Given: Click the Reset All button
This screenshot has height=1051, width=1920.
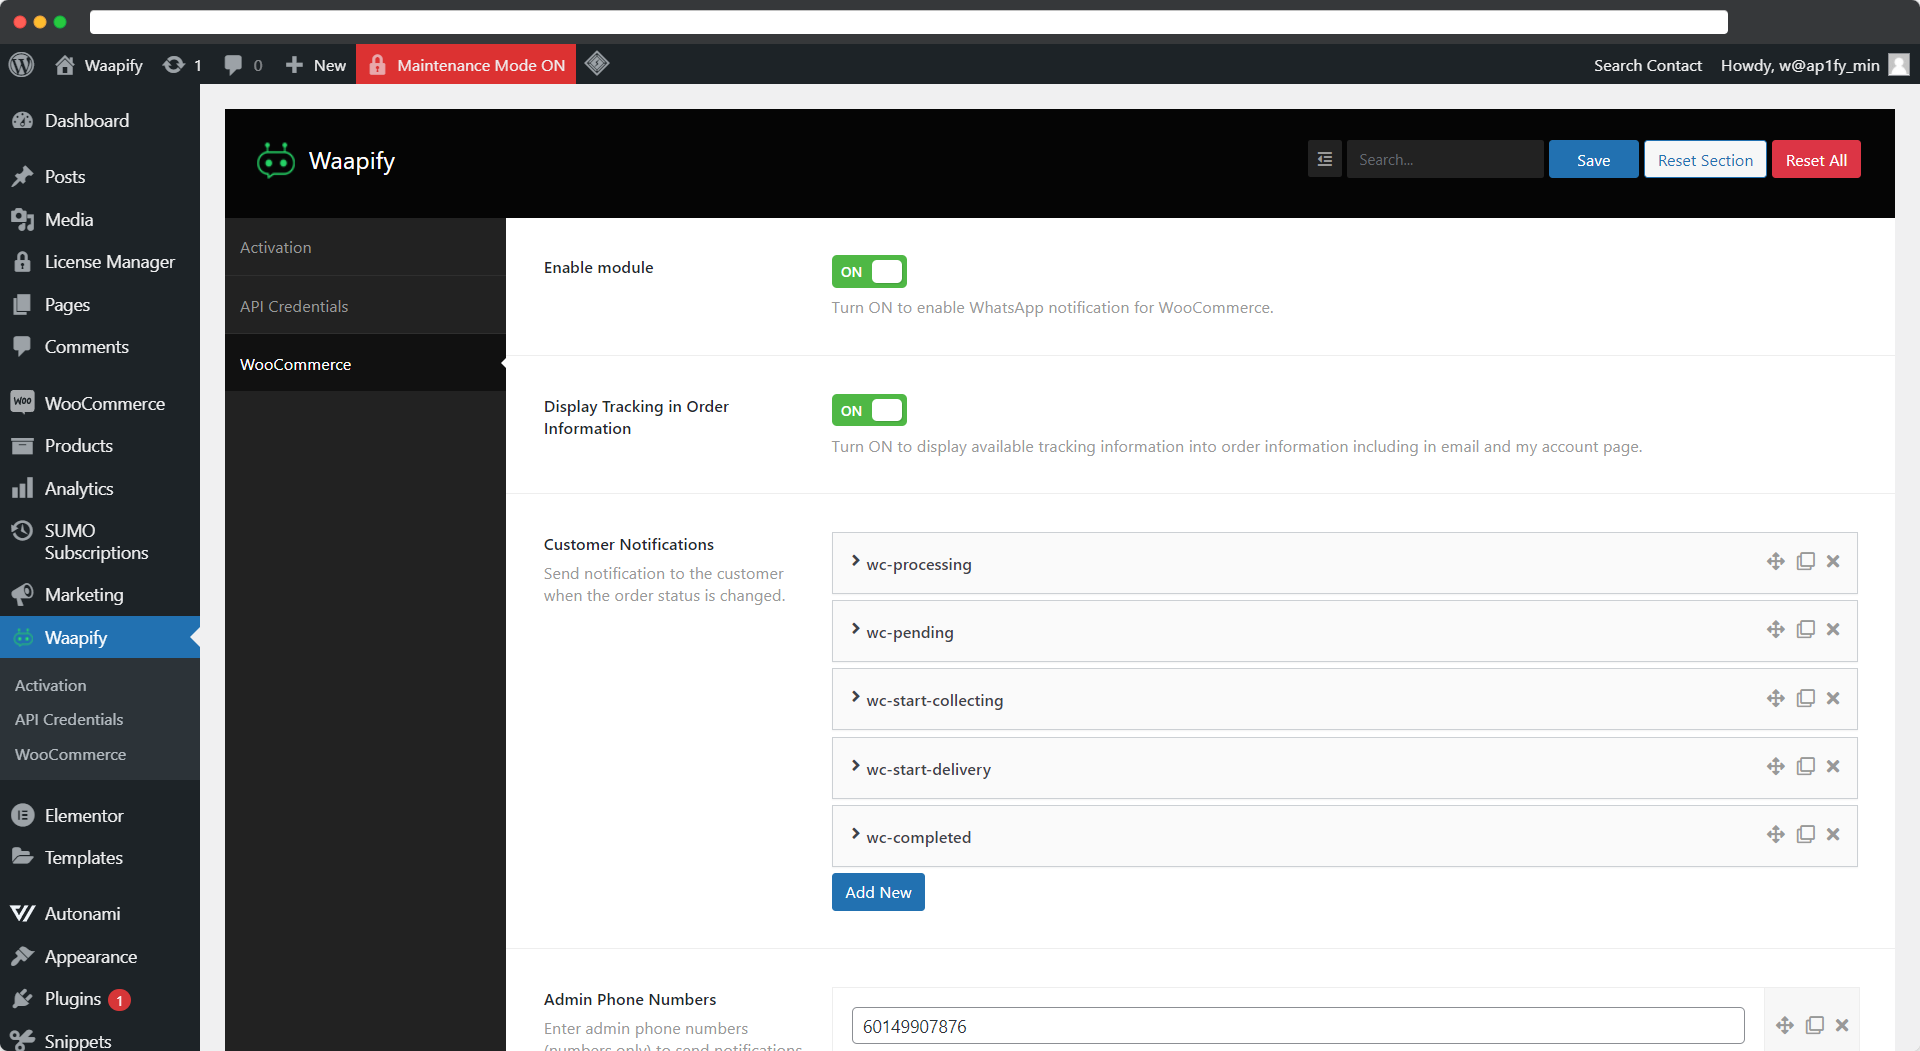Looking at the screenshot, I should pyautogui.click(x=1816, y=160).
